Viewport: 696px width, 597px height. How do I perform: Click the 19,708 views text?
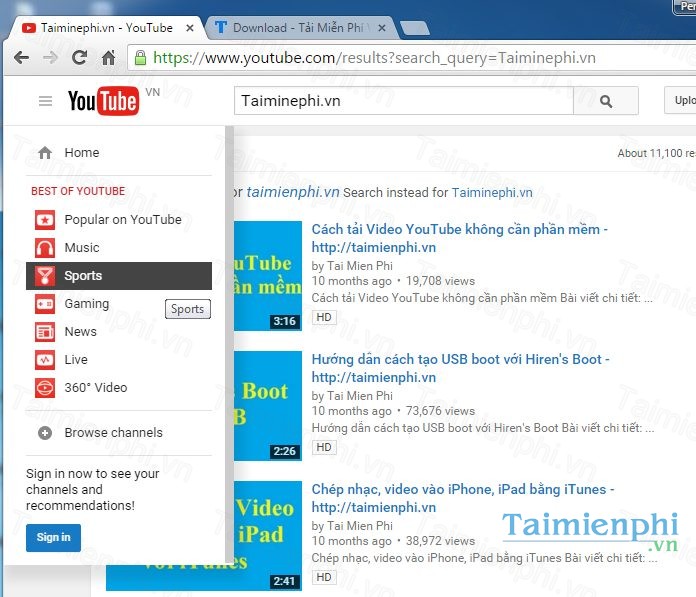tap(440, 281)
